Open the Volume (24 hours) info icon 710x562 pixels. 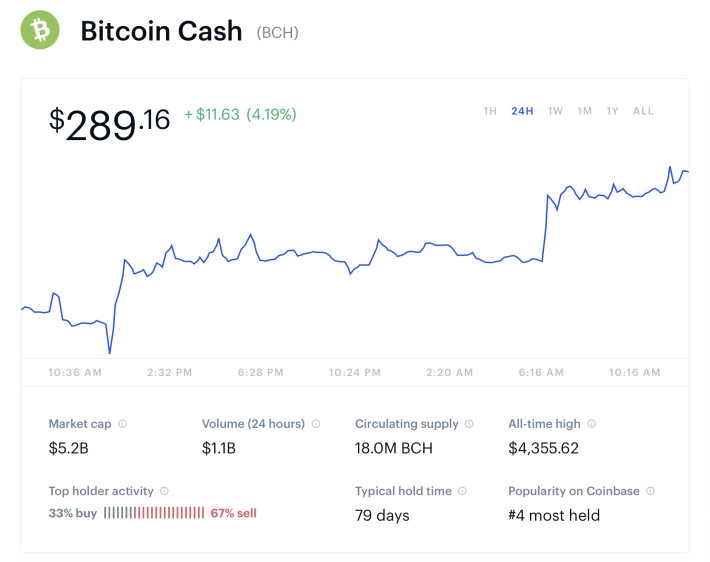click(316, 424)
